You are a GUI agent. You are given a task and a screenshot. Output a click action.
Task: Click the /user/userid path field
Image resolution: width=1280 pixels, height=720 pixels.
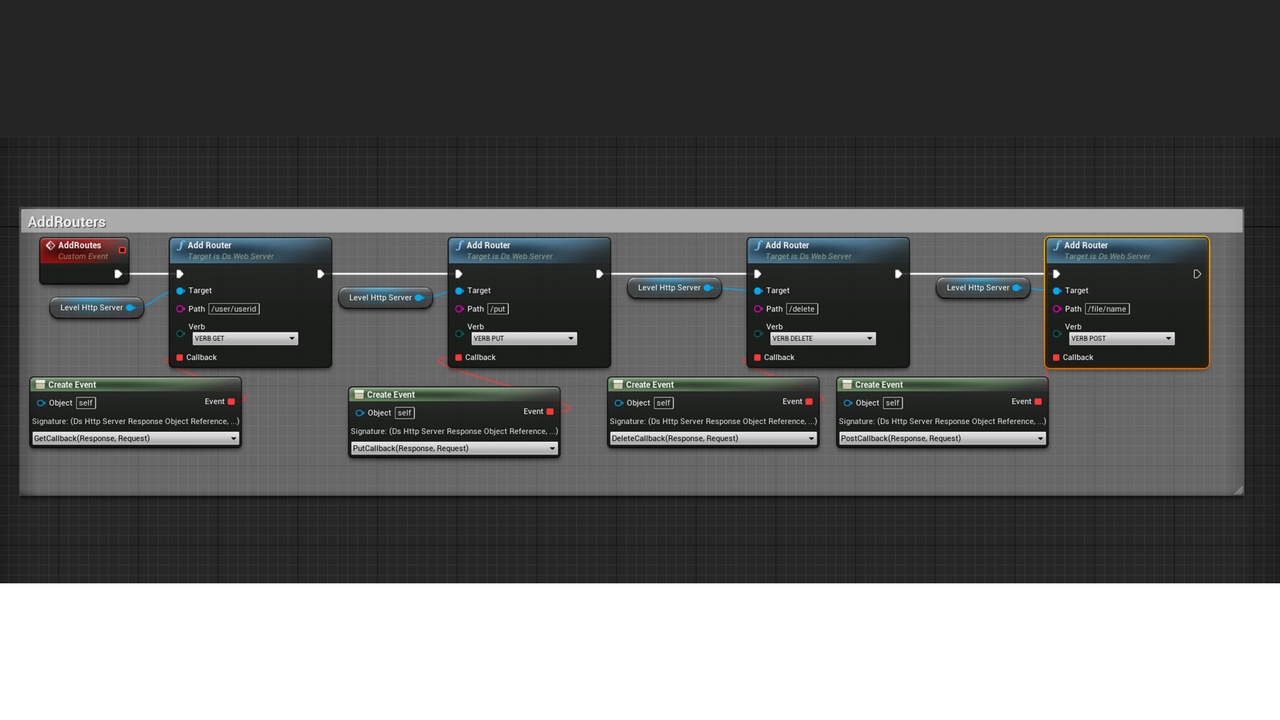pyautogui.click(x=234, y=309)
